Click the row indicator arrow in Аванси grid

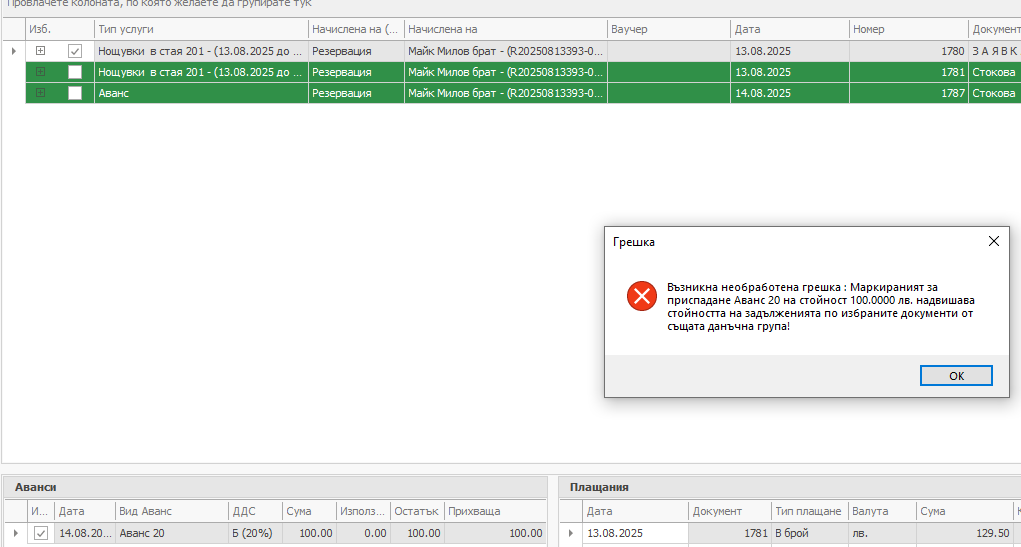[x=14, y=533]
